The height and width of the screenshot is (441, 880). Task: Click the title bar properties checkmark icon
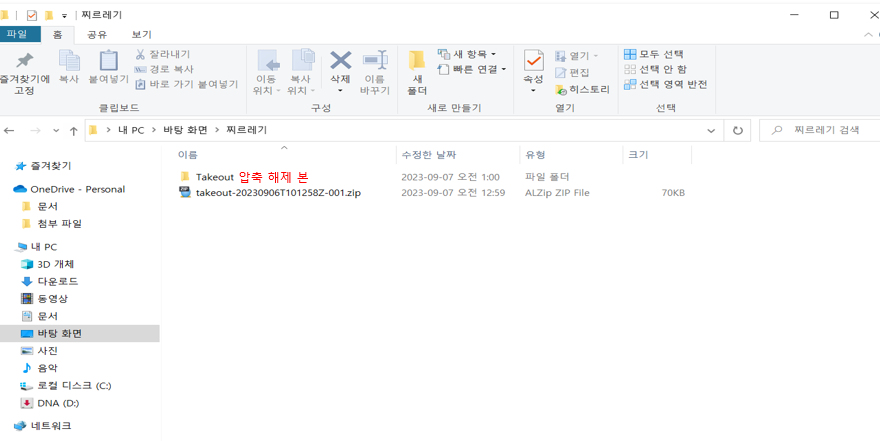[31, 15]
